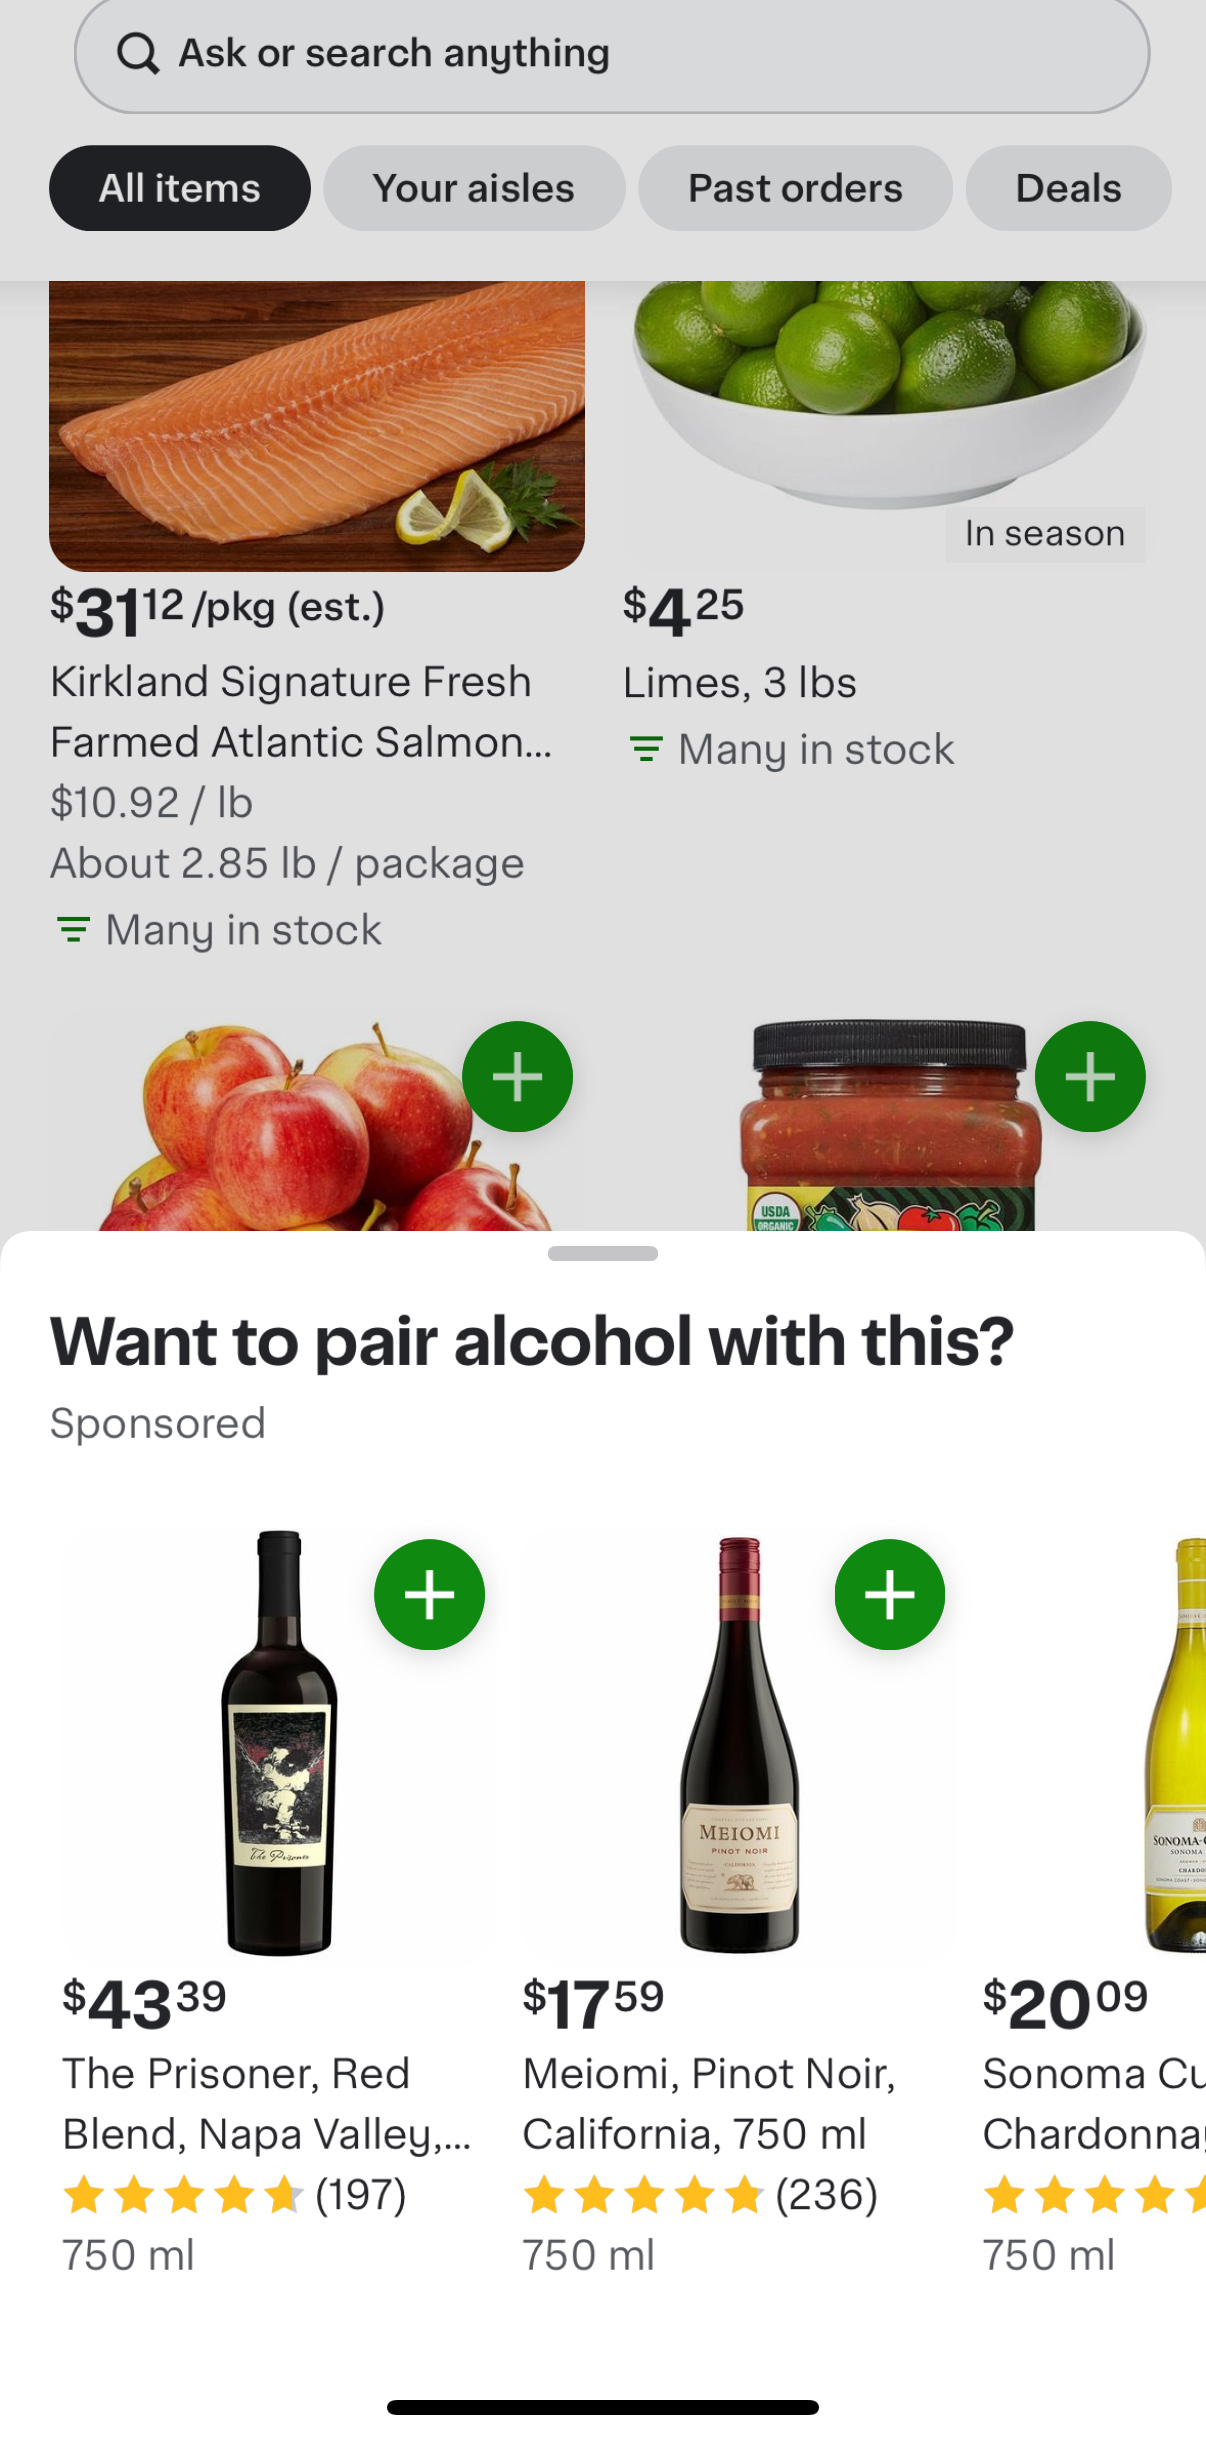Open the Kirkland Atlantic Salmon product image
Image resolution: width=1206 pixels, height=2439 pixels.
click(317, 425)
